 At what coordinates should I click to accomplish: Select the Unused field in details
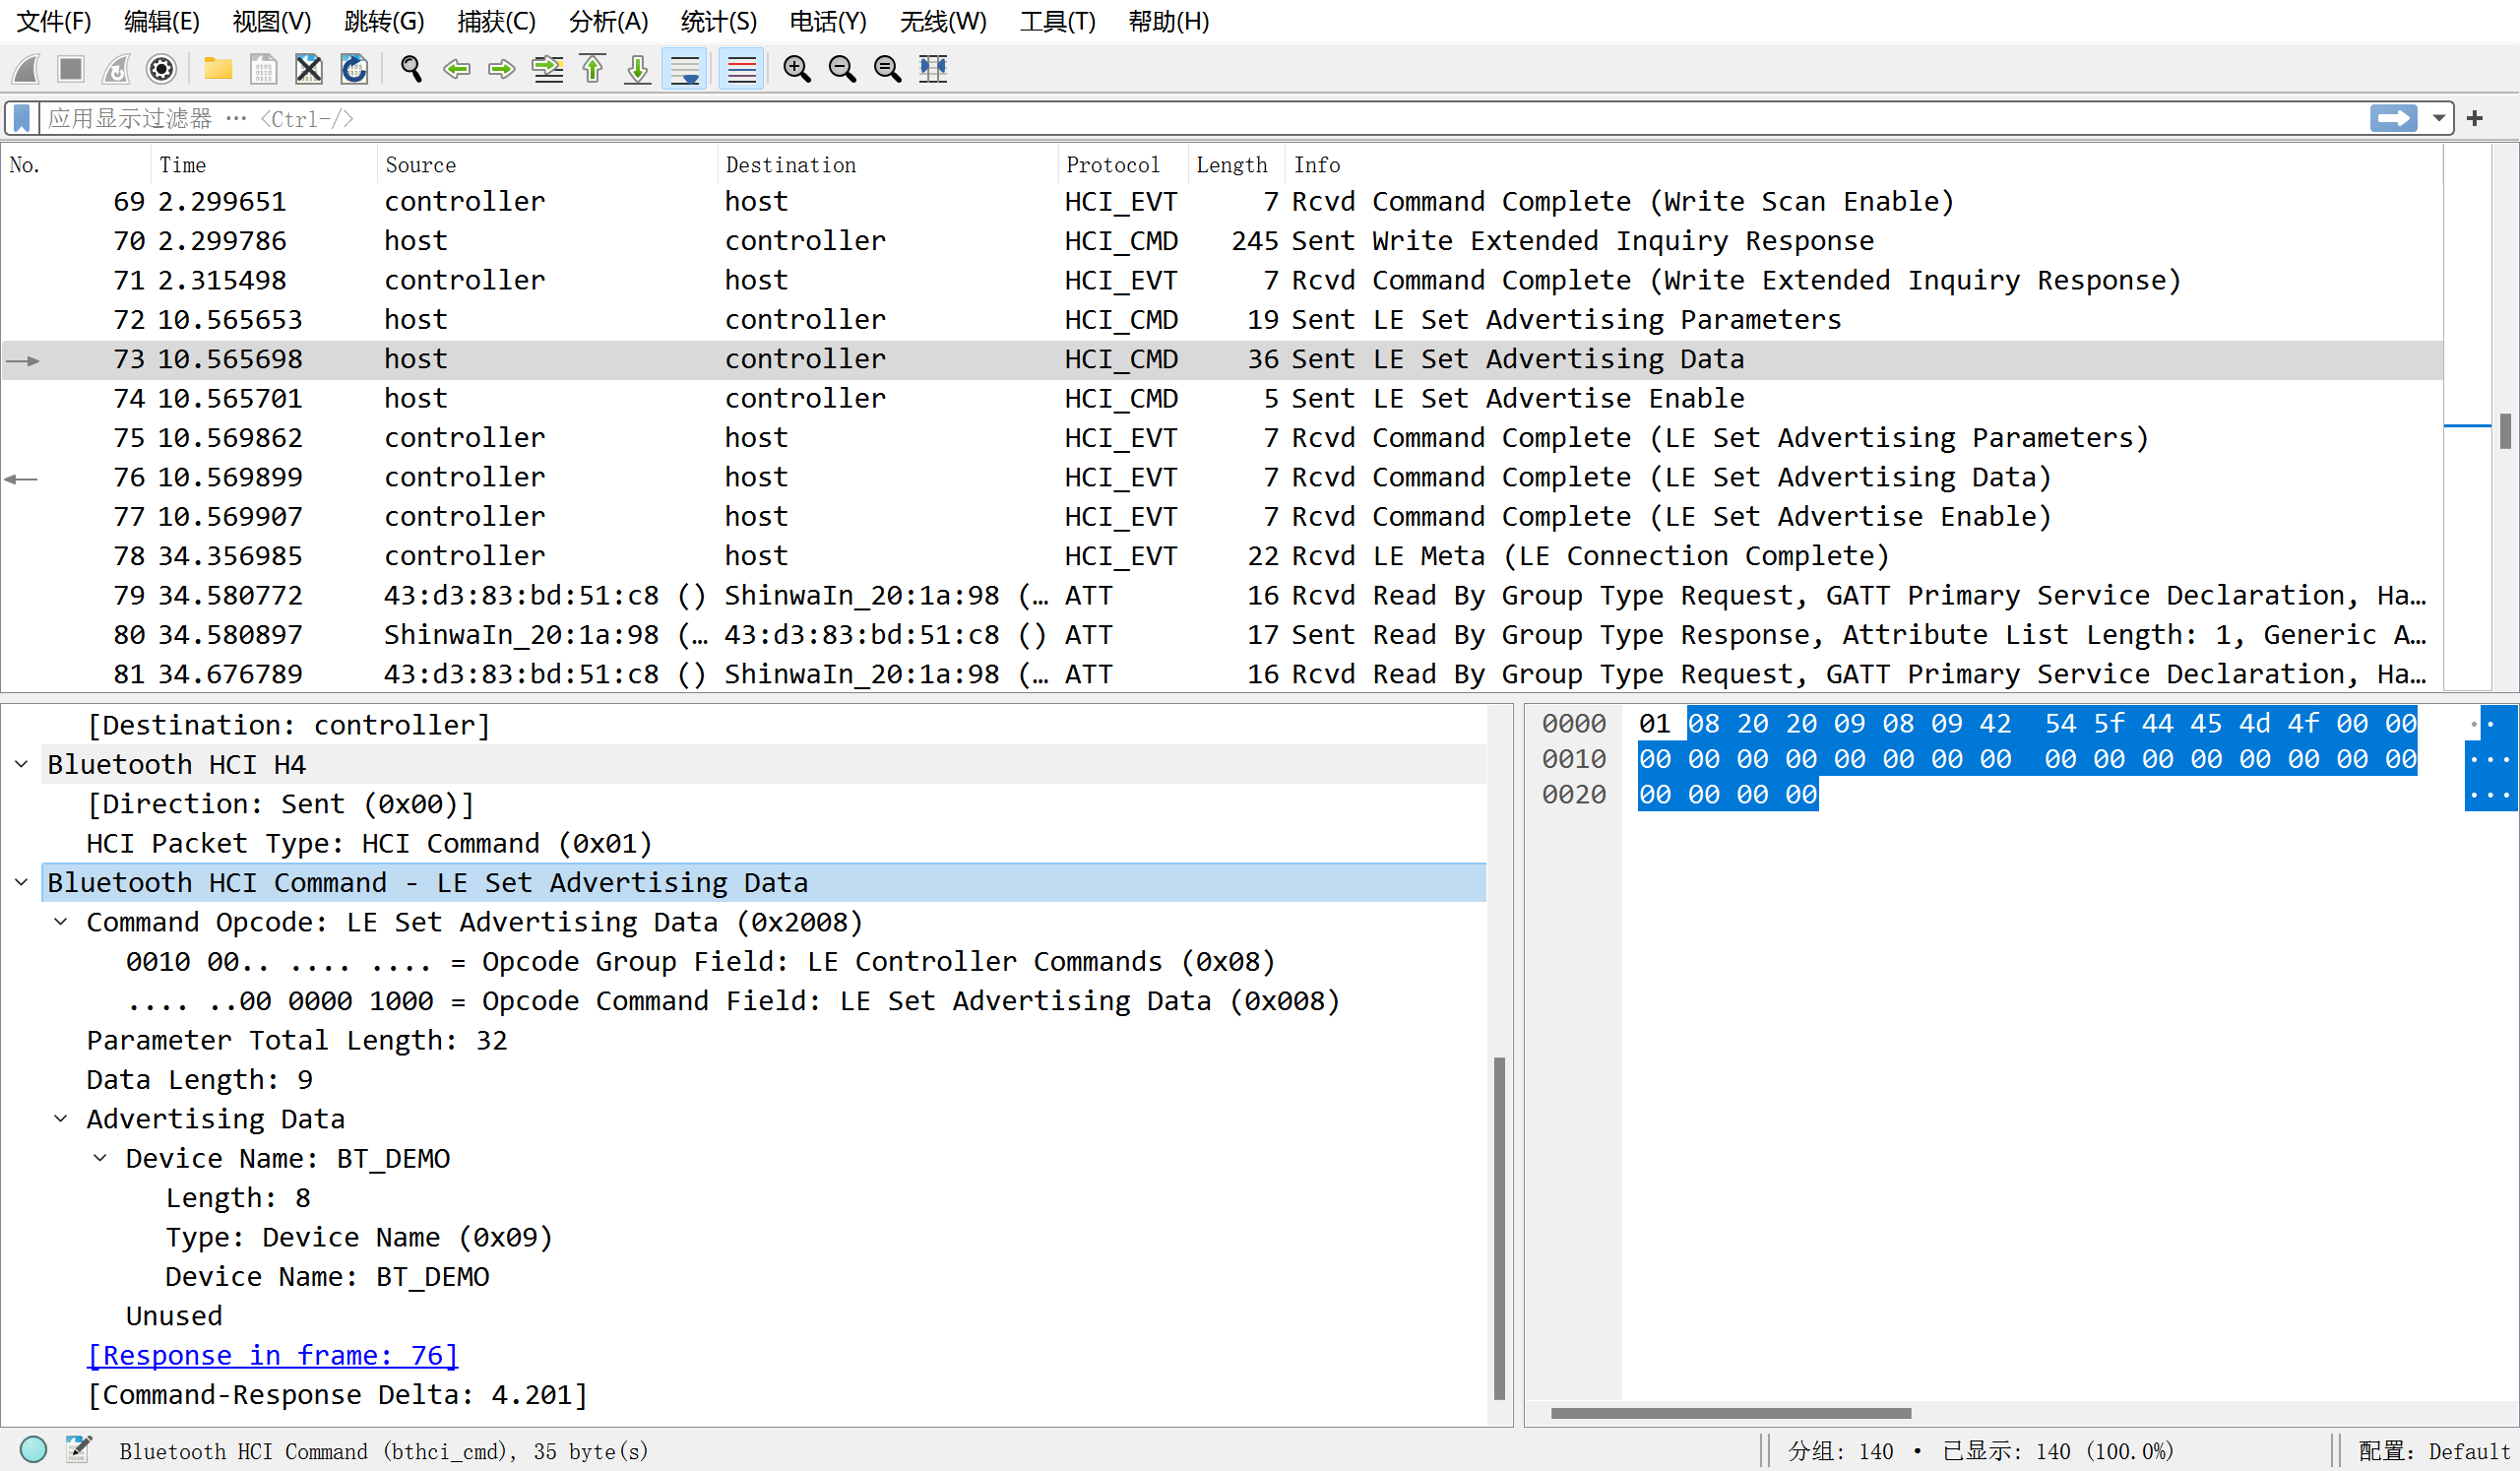174,1316
